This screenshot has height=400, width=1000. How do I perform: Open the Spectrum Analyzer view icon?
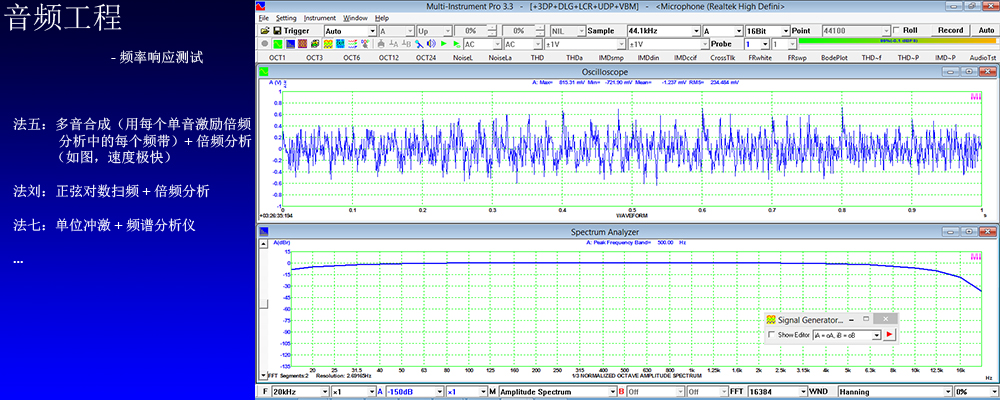[x=290, y=44]
